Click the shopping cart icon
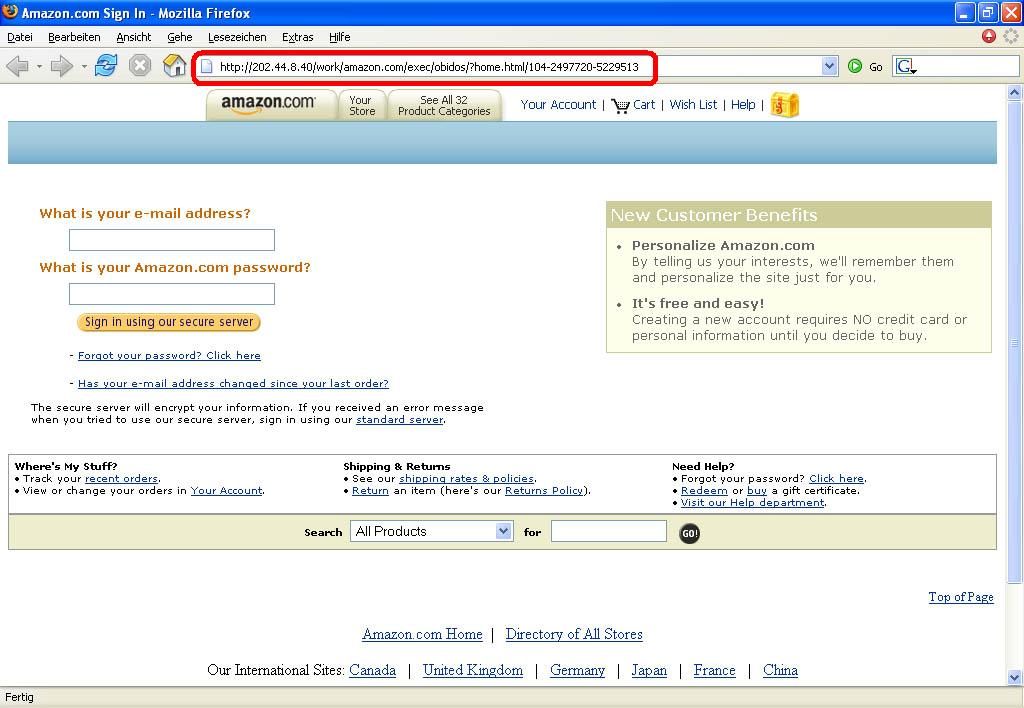Screen dimensions: 1024x708 (x=620, y=105)
